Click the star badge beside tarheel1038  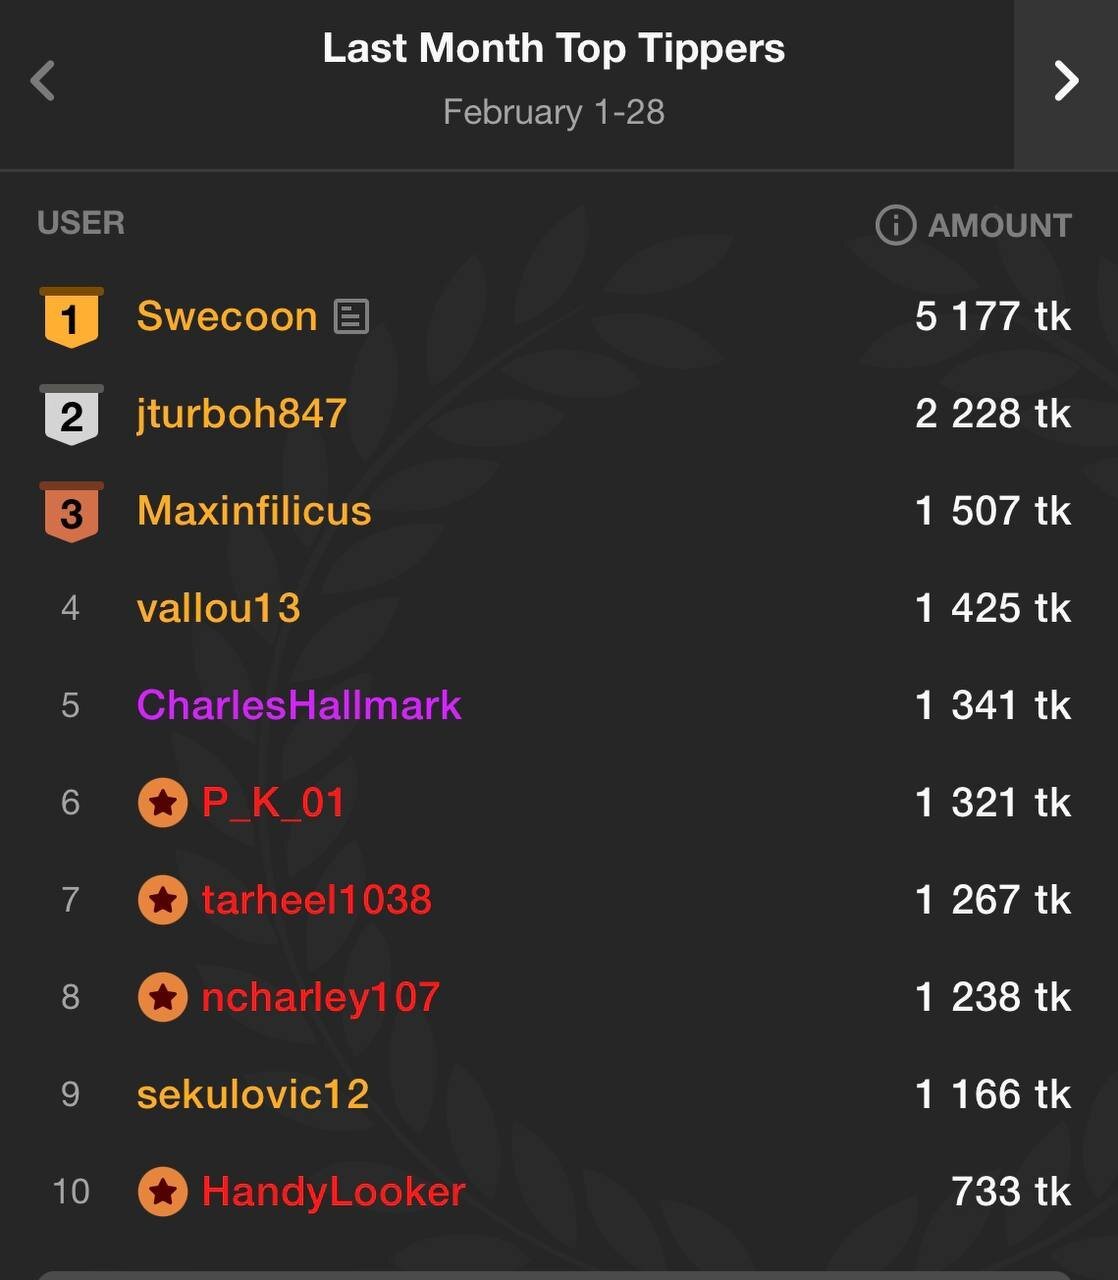pyautogui.click(x=162, y=900)
